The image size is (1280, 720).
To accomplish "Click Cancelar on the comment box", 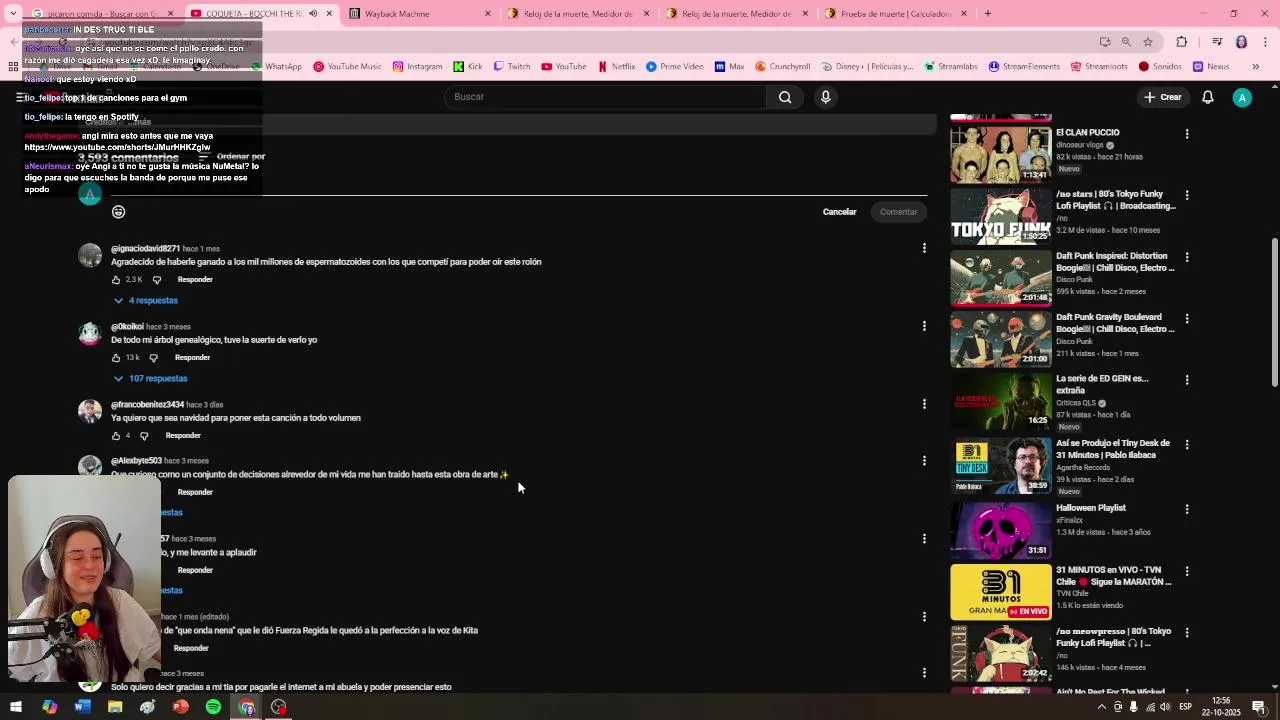I will click(839, 212).
